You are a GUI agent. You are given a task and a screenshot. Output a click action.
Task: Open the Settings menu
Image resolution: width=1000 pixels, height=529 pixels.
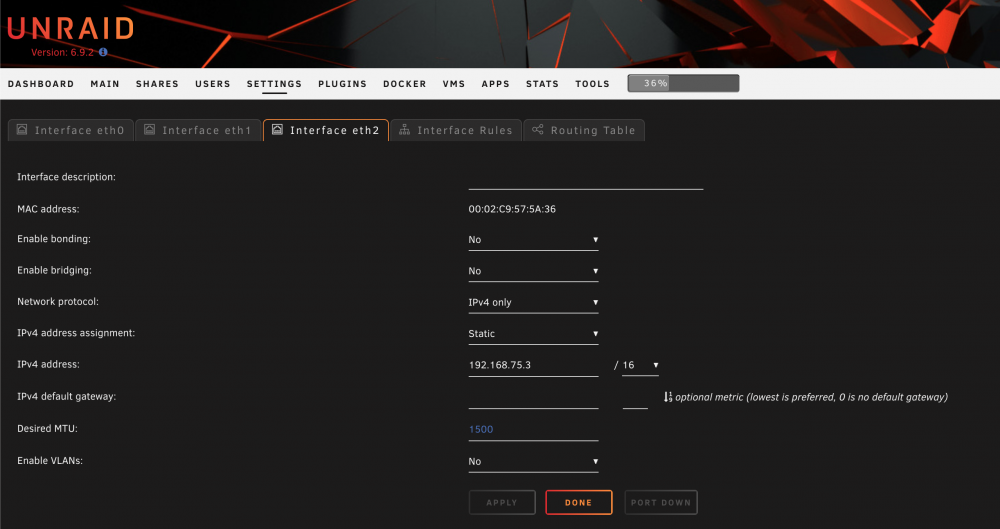(274, 84)
